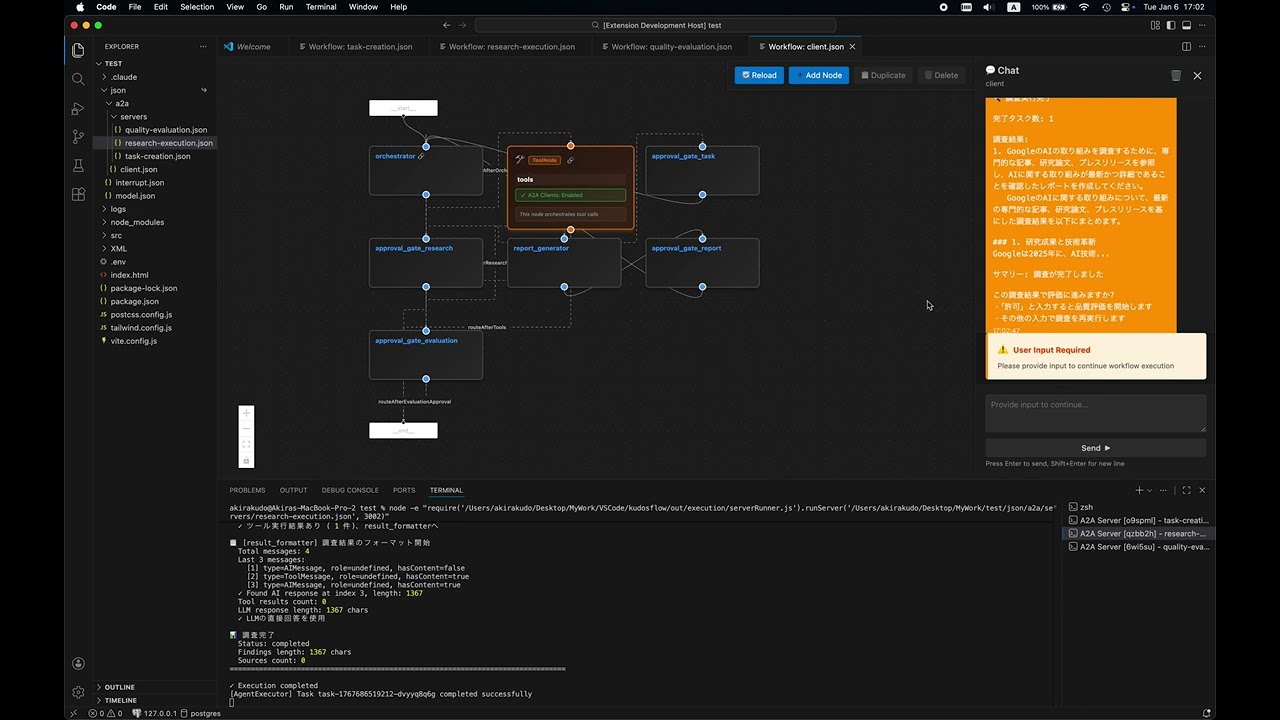Expand the OUTLINE section
Viewport: 1280px width, 720px height.
click(155, 687)
